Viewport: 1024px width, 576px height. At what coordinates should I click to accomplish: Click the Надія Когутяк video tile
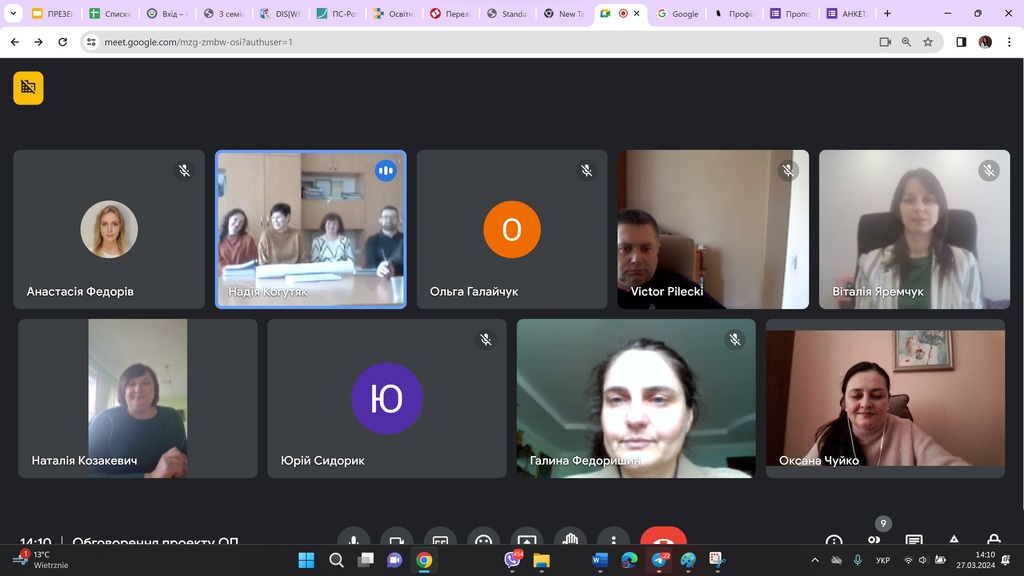[311, 229]
